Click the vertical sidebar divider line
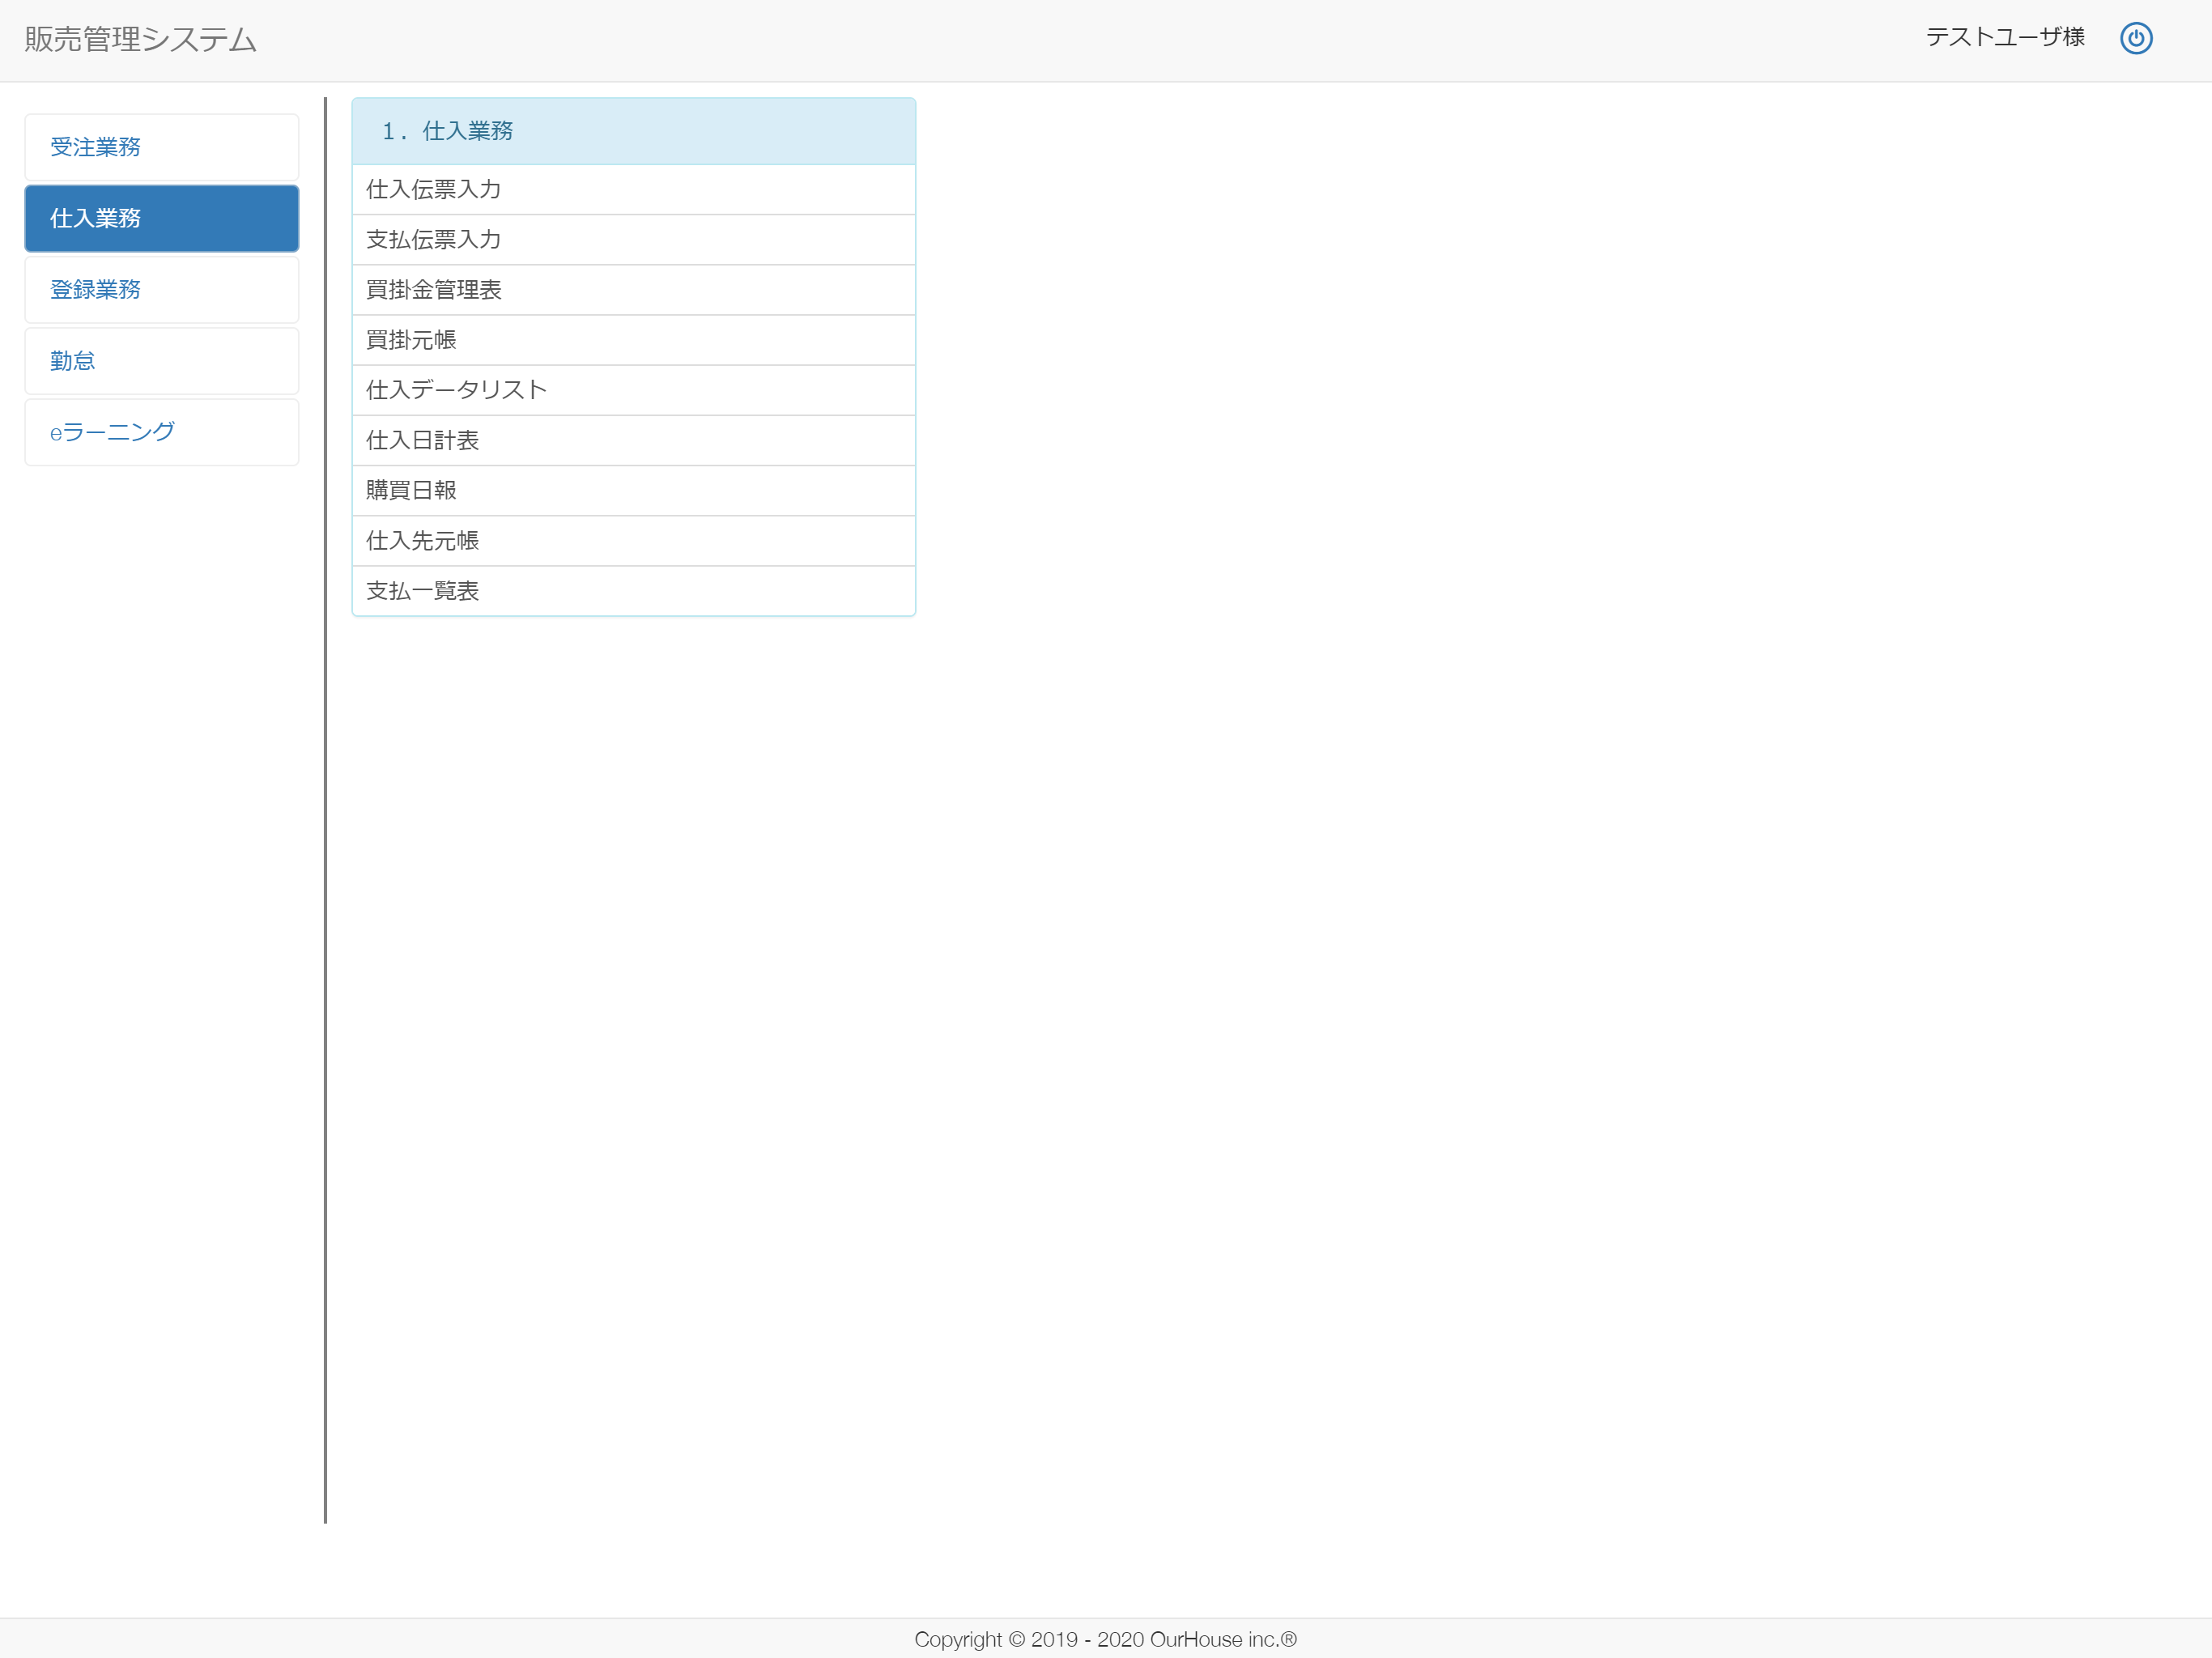The image size is (2212, 1658). tap(326, 810)
